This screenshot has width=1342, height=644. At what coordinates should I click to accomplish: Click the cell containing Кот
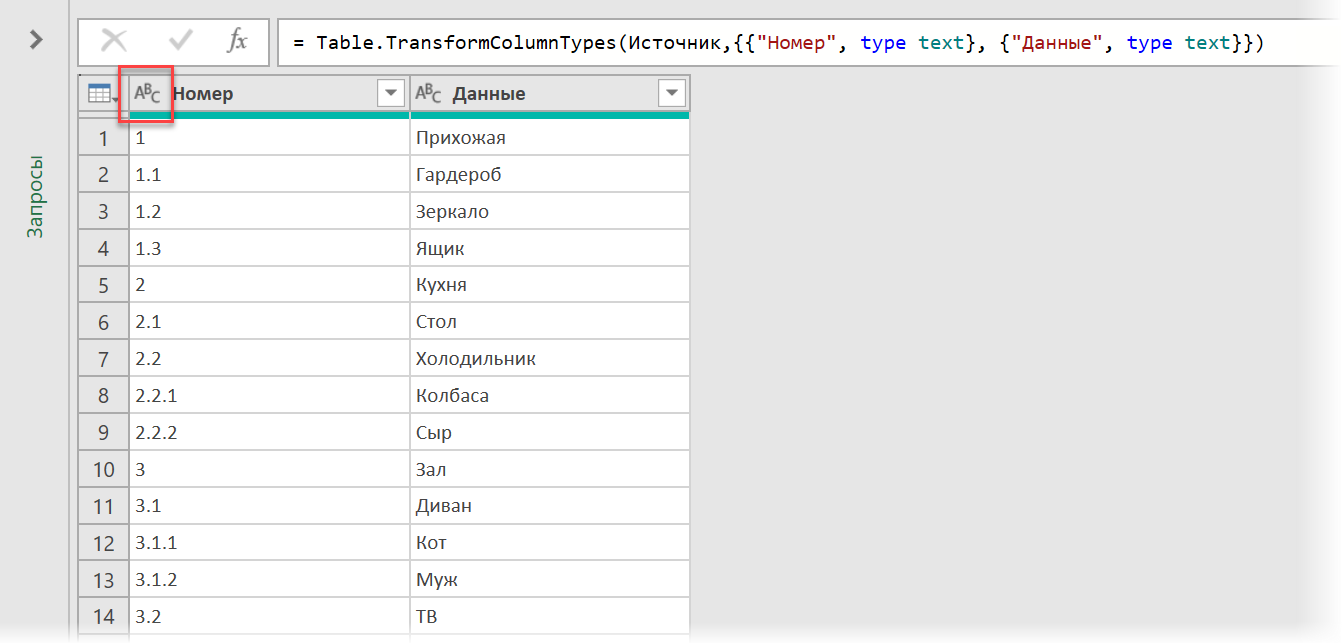(550, 543)
